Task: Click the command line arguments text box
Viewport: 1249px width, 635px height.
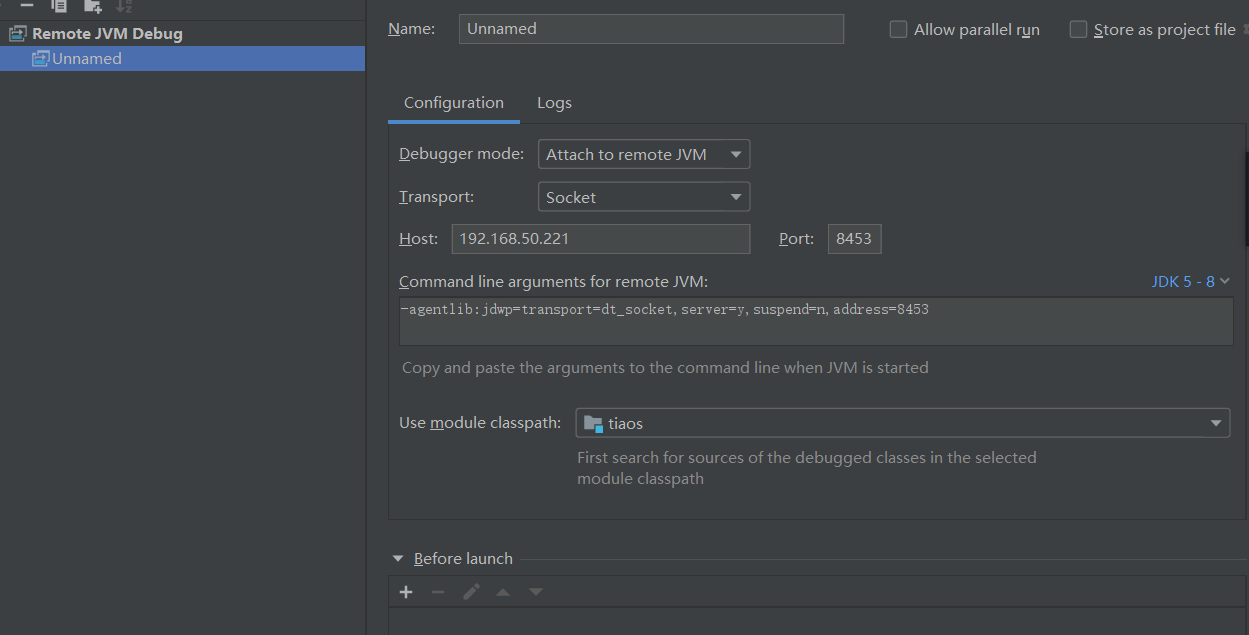Action: click(816, 321)
